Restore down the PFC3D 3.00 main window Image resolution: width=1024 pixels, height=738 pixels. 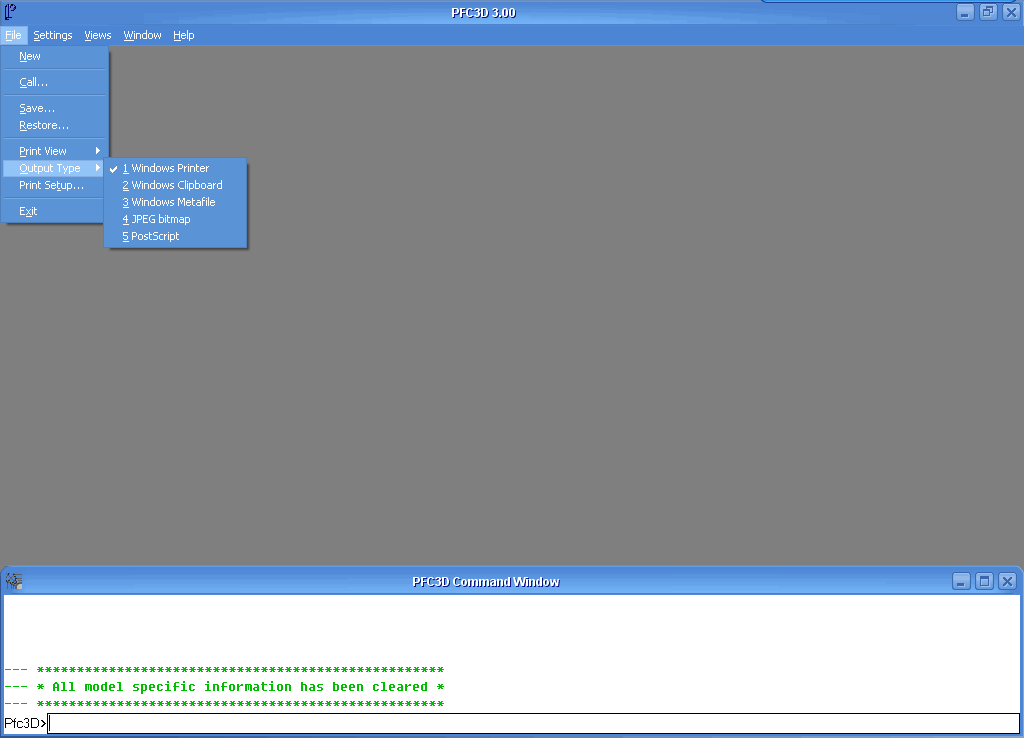point(988,12)
